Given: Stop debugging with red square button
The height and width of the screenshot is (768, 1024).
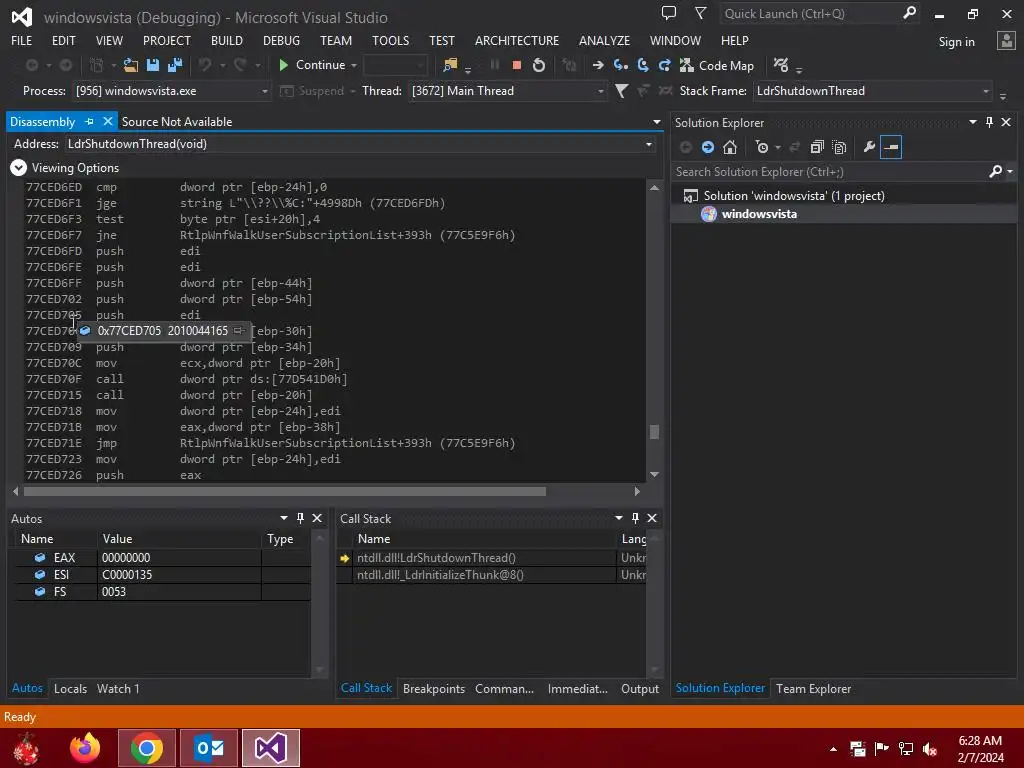Looking at the screenshot, I should pos(517,65).
